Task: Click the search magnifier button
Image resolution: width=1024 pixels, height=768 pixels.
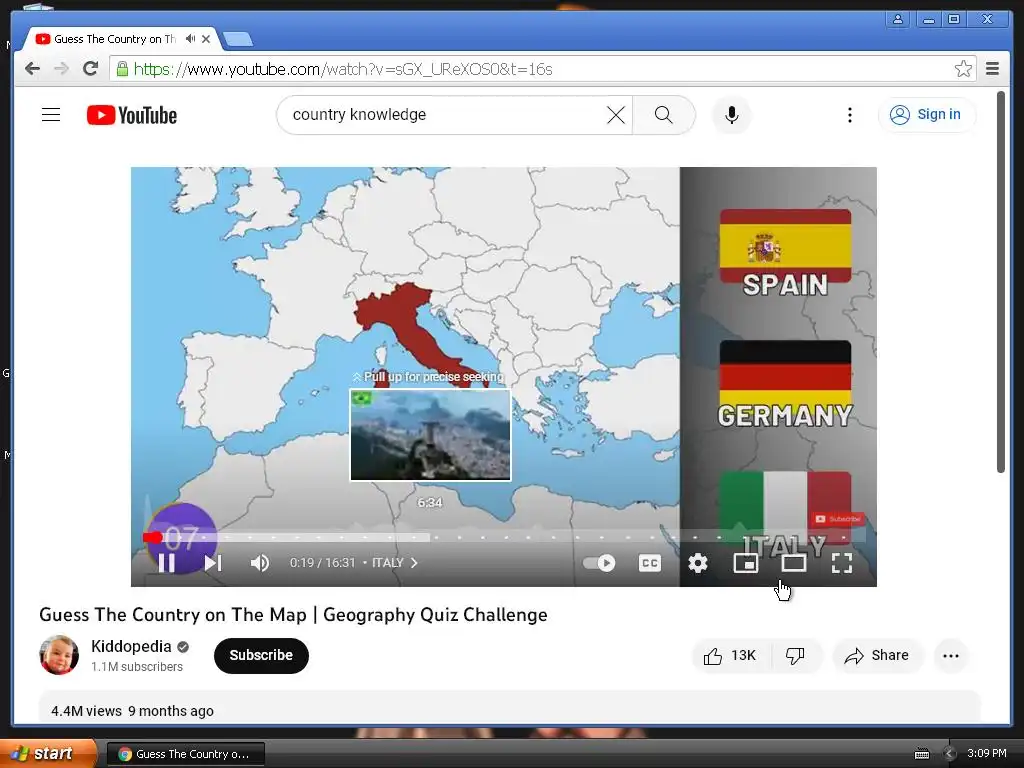Action: tap(664, 115)
